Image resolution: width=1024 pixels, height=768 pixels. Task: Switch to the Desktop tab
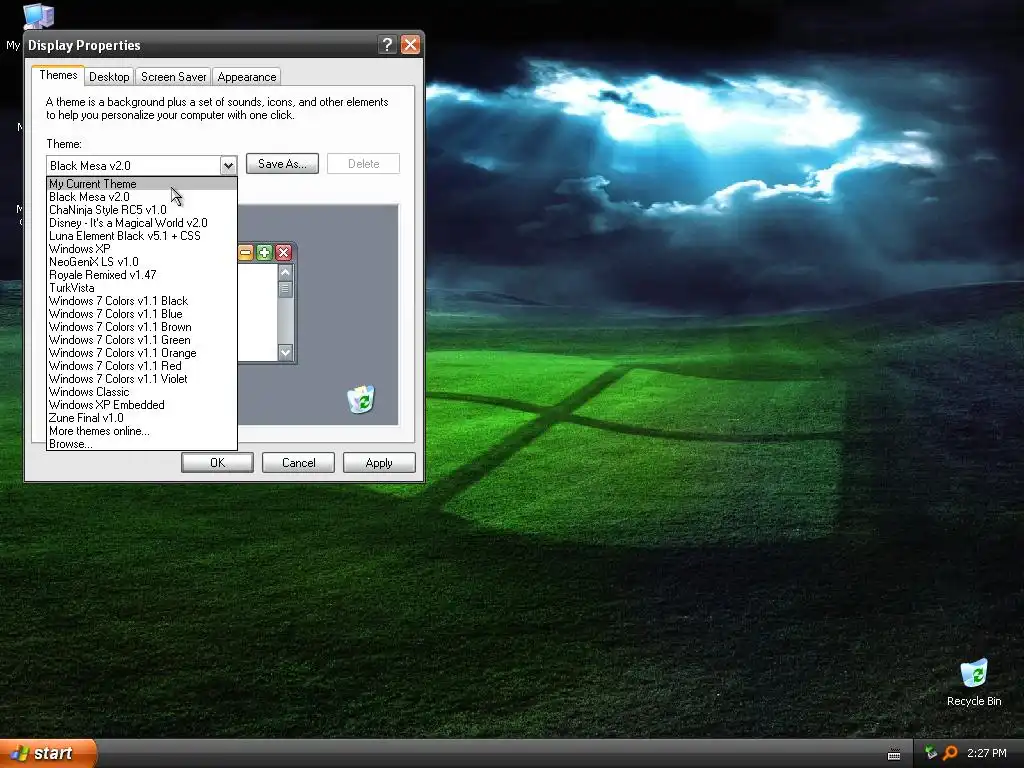[x=109, y=76]
